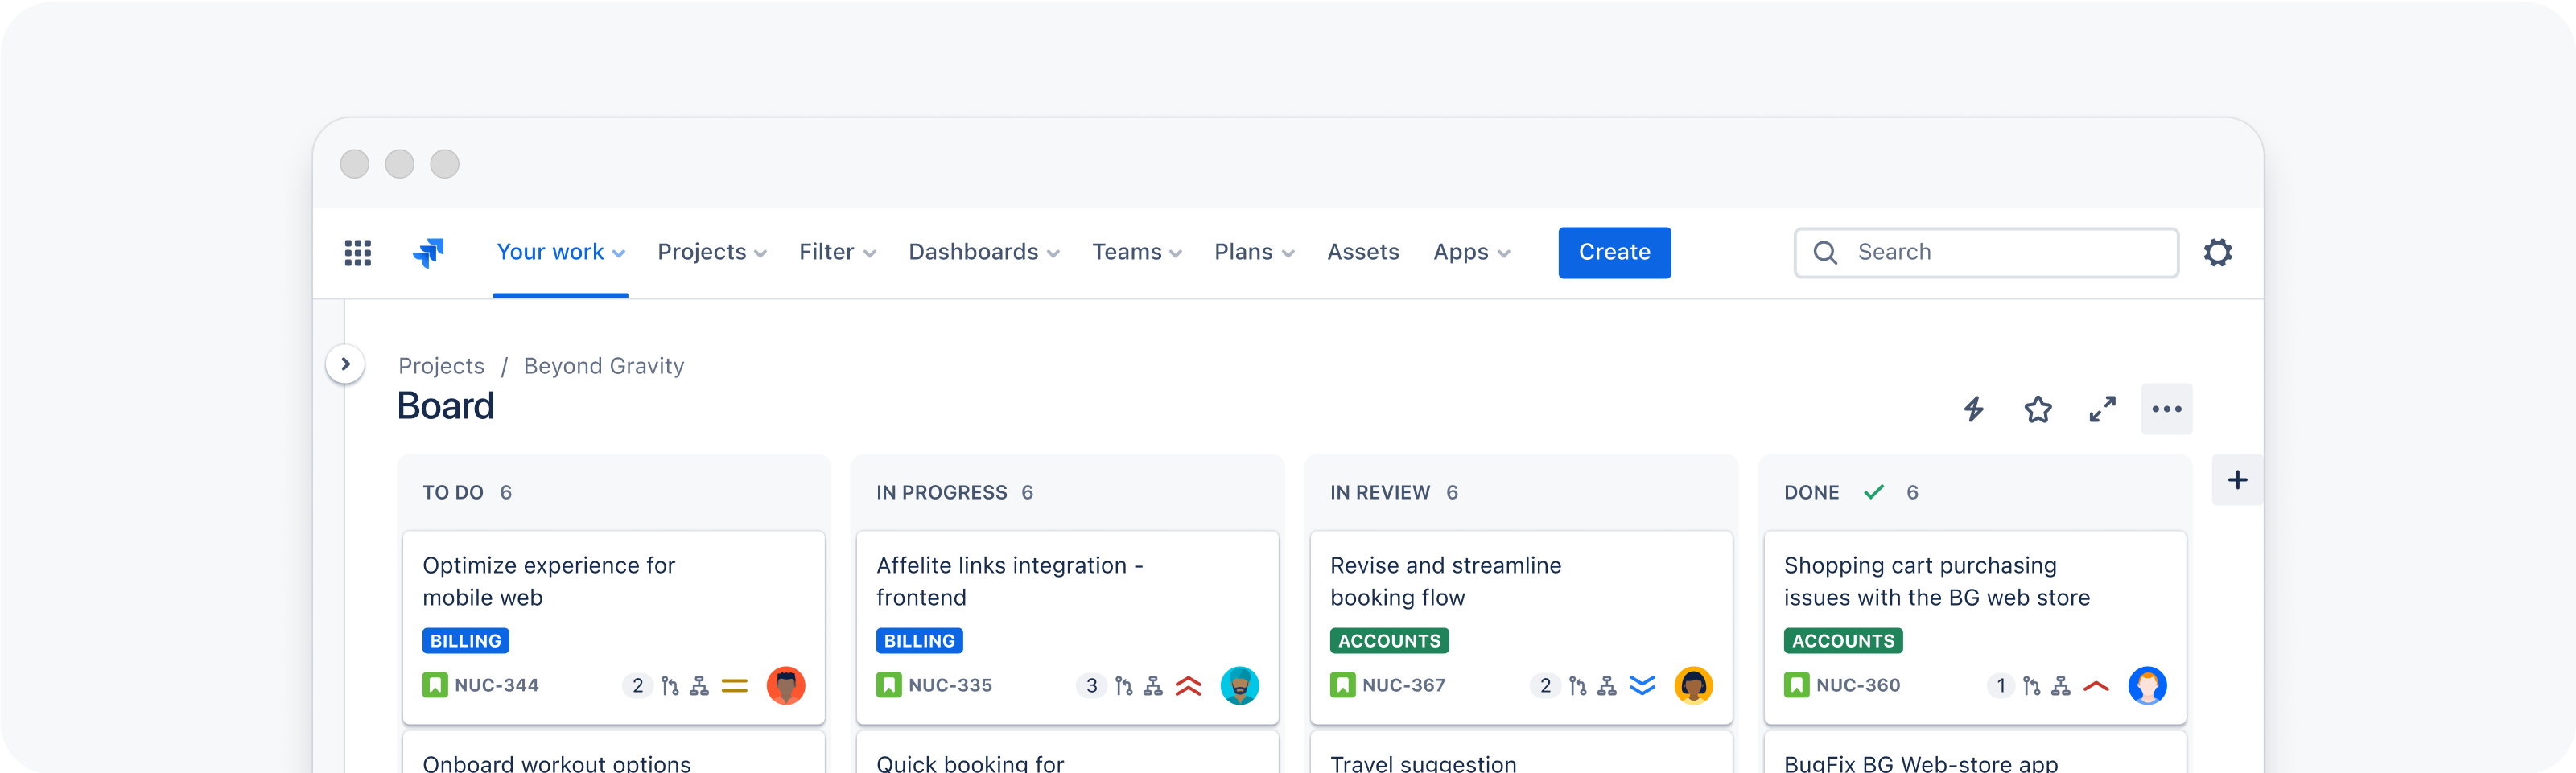Open the Teams dropdown menu
This screenshot has width=2576, height=773.
[x=1137, y=252]
